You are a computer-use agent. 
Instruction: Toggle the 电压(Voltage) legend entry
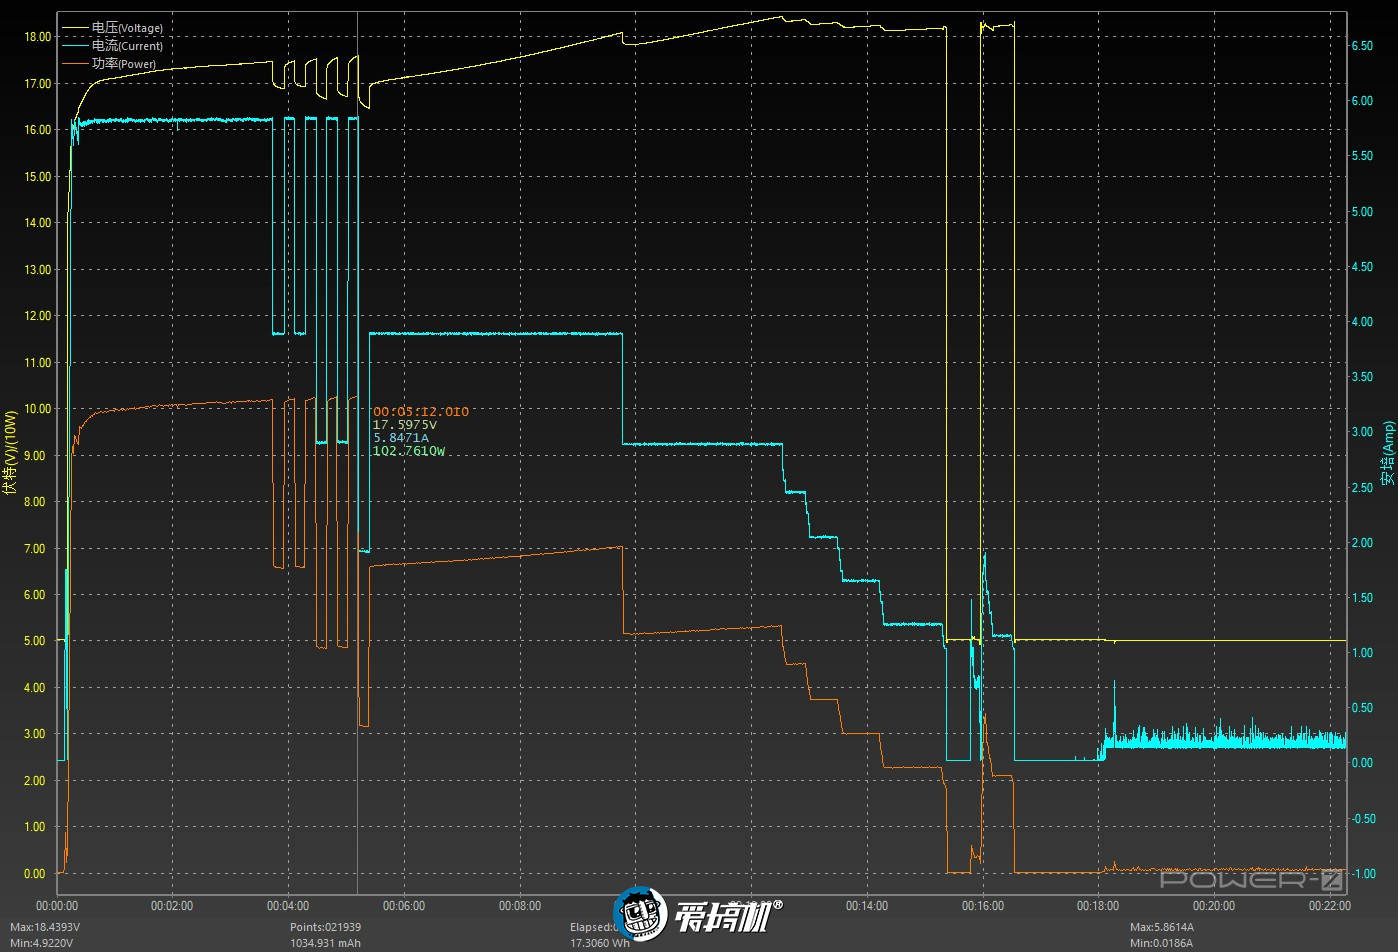pos(126,28)
